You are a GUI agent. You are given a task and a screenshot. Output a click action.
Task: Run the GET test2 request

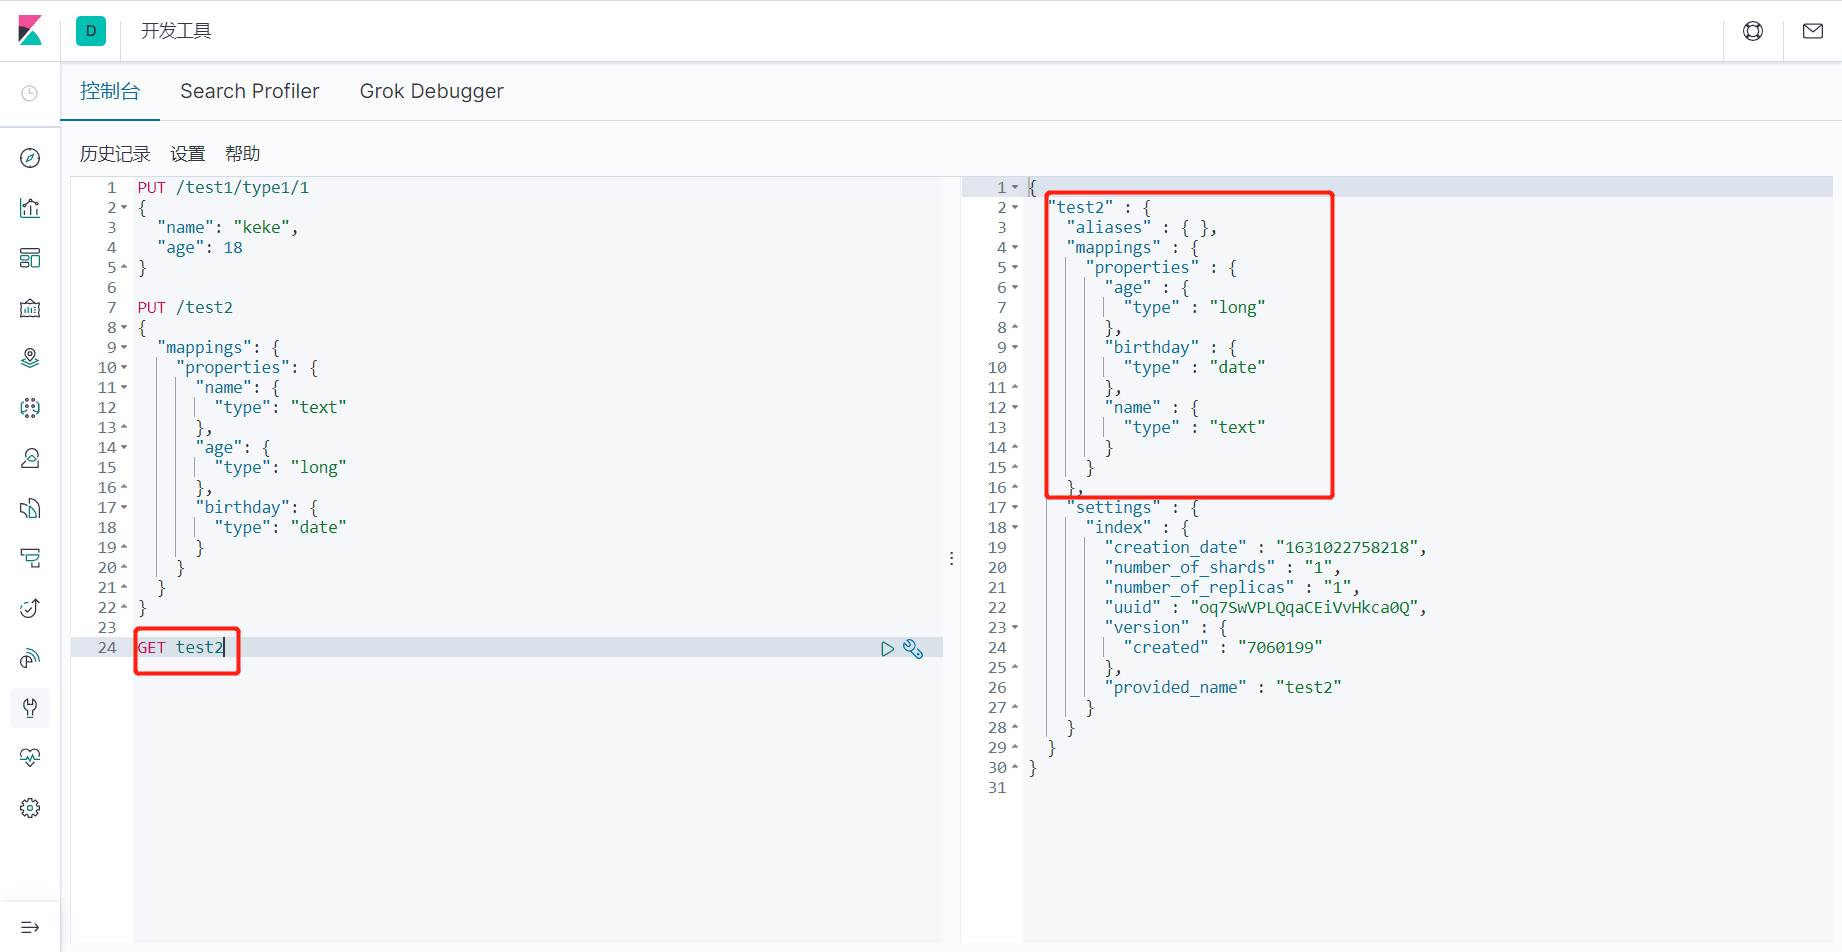coord(887,649)
